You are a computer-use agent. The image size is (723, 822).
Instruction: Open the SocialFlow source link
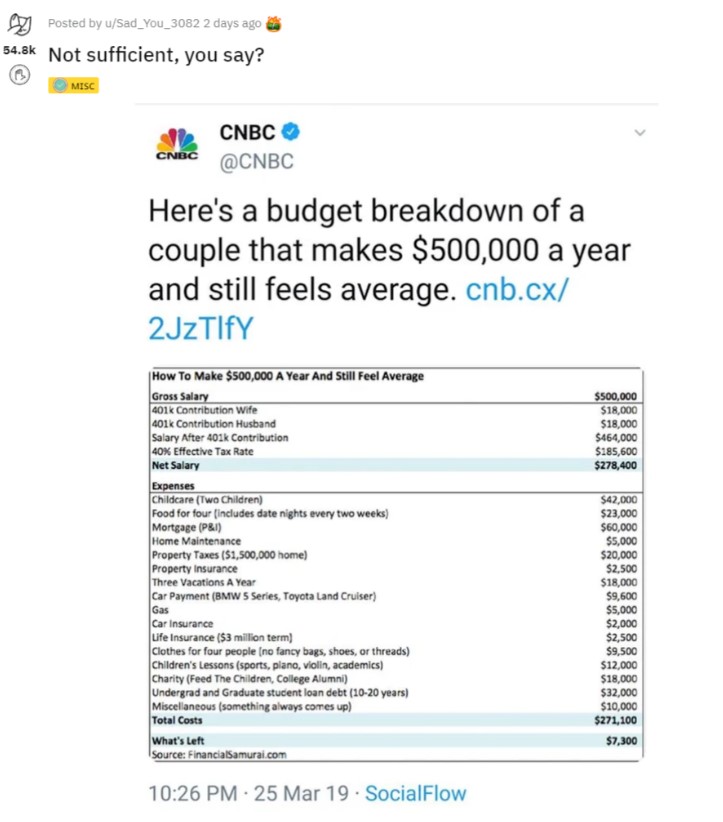tap(415, 793)
